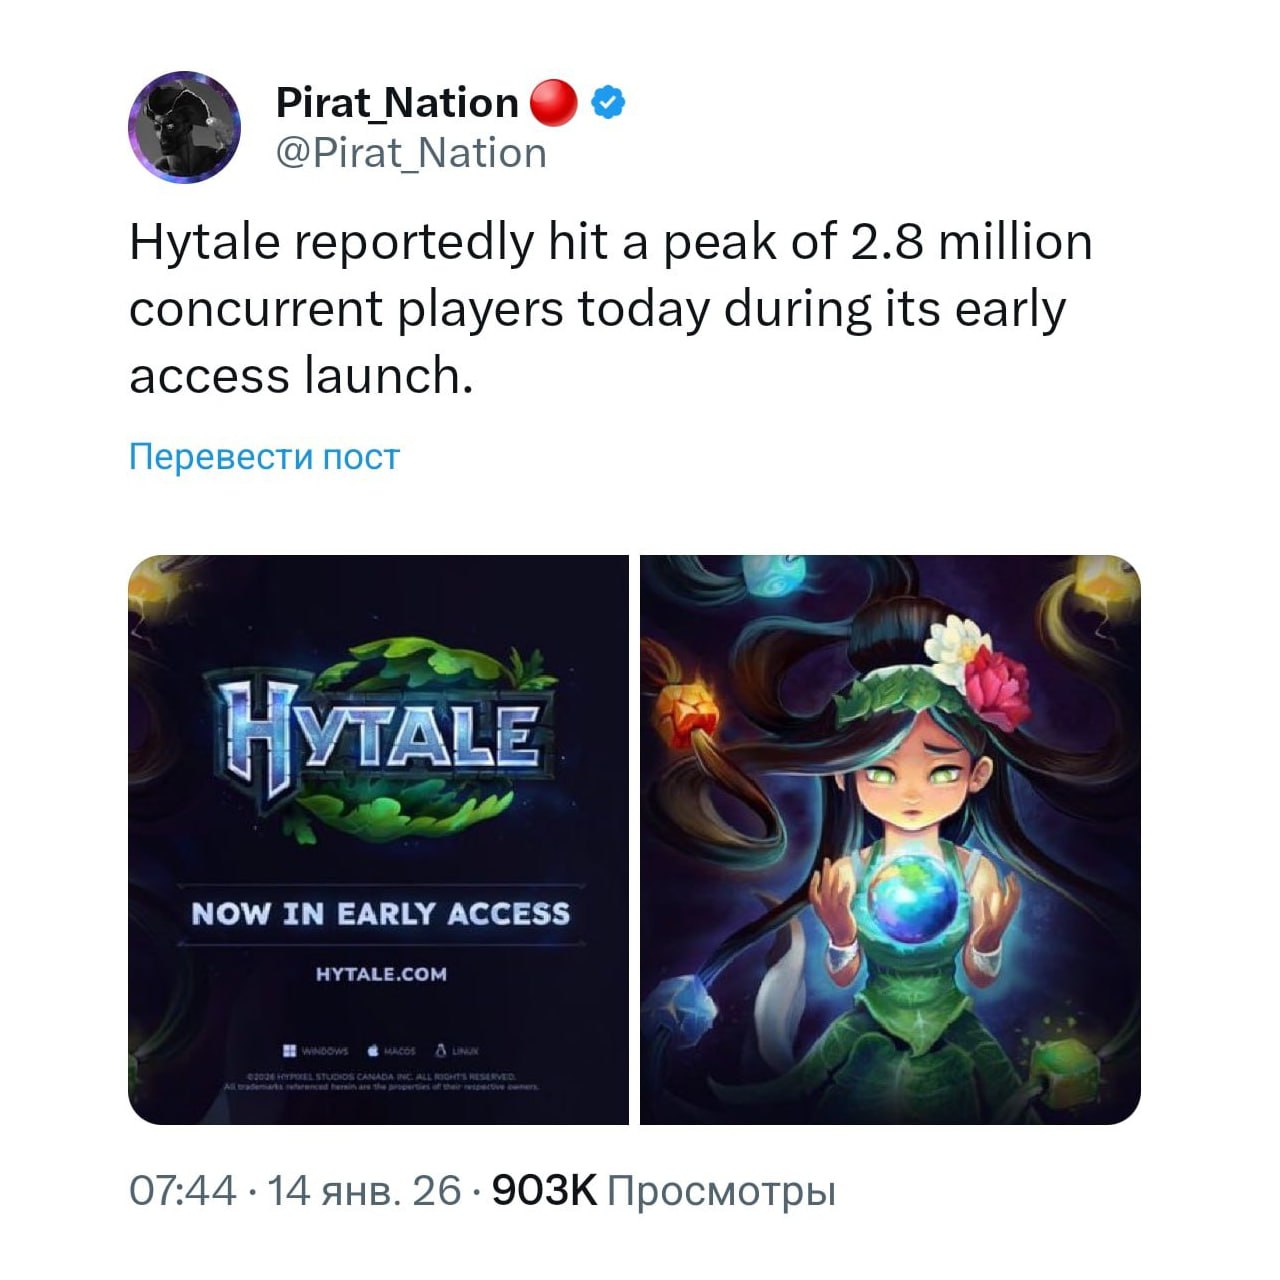Click the "Просмотры" views label
The width and height of the screenshot is (1280, 1280).
pyautogui.click(x=721, y=1191)
